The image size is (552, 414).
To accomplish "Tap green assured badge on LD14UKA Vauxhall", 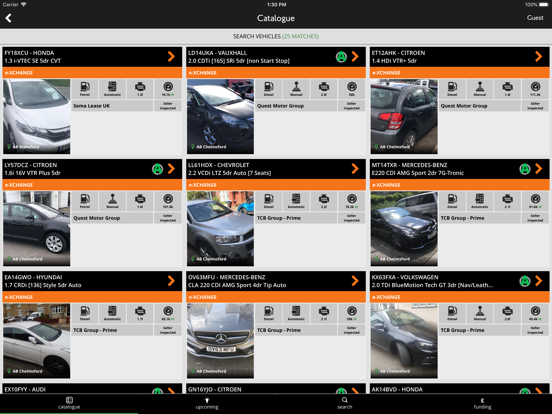I will [x=341, y=57].
